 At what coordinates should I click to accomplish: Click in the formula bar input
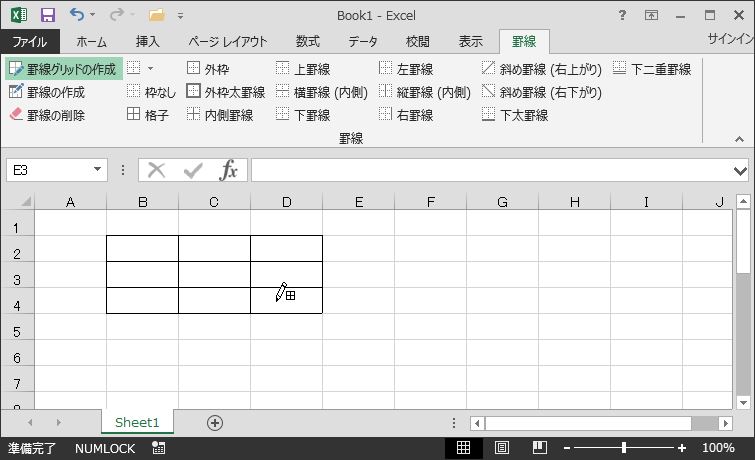(491, 170)
